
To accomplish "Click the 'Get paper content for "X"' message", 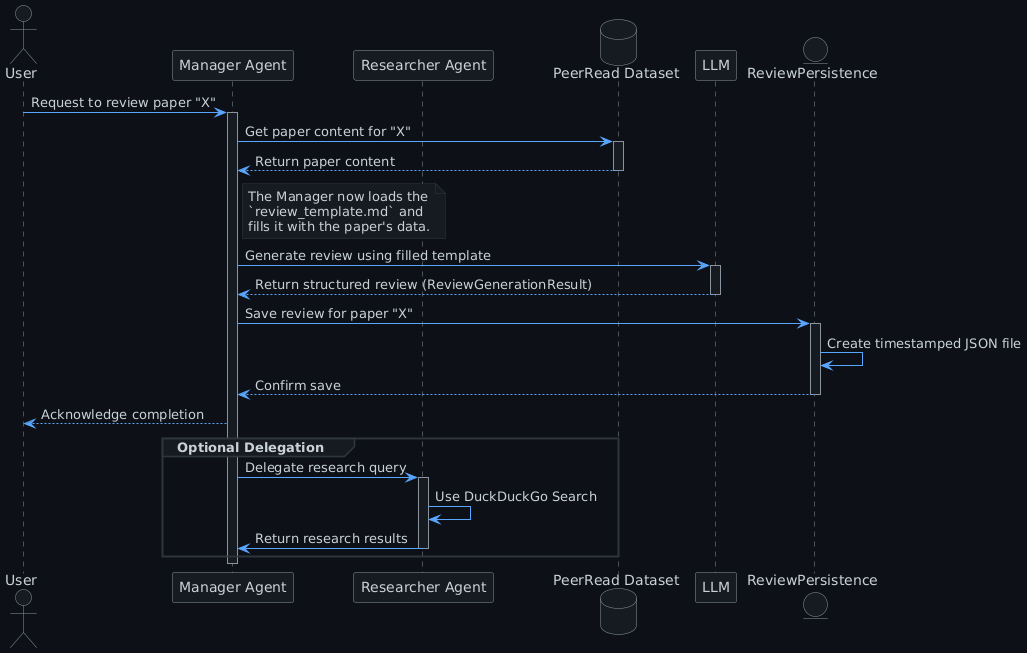I will tap(327, 132).
